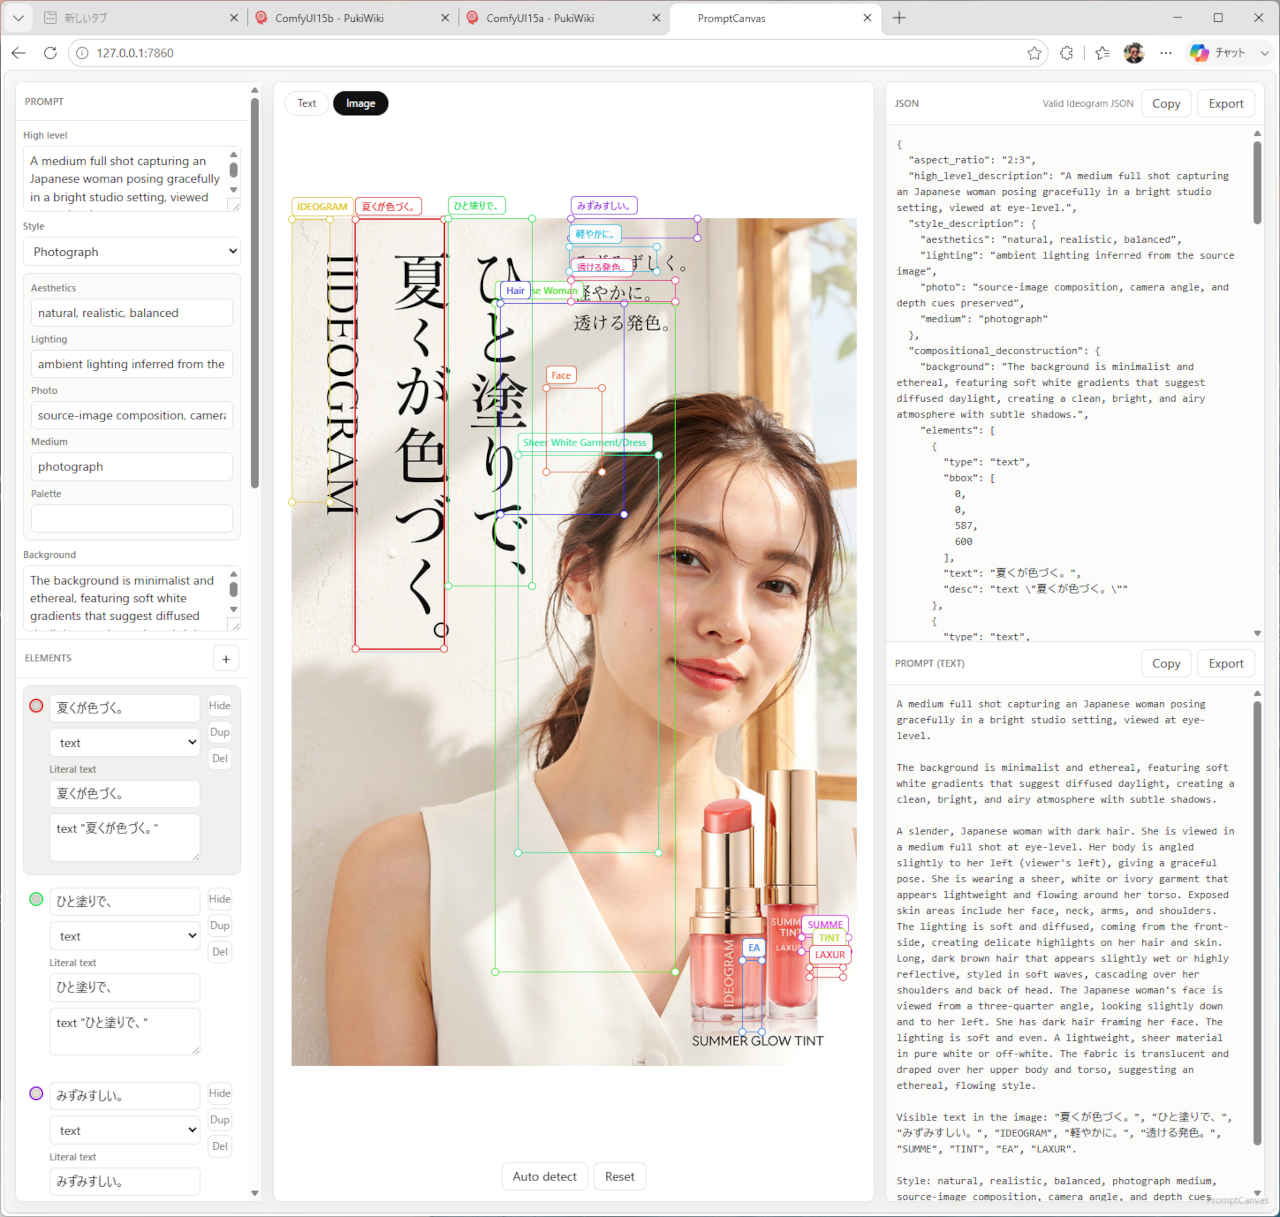The image size is (1280, 1217).
Task: Click the address bar showing 127.0.0.1:7860
Action: coord(550,53)
